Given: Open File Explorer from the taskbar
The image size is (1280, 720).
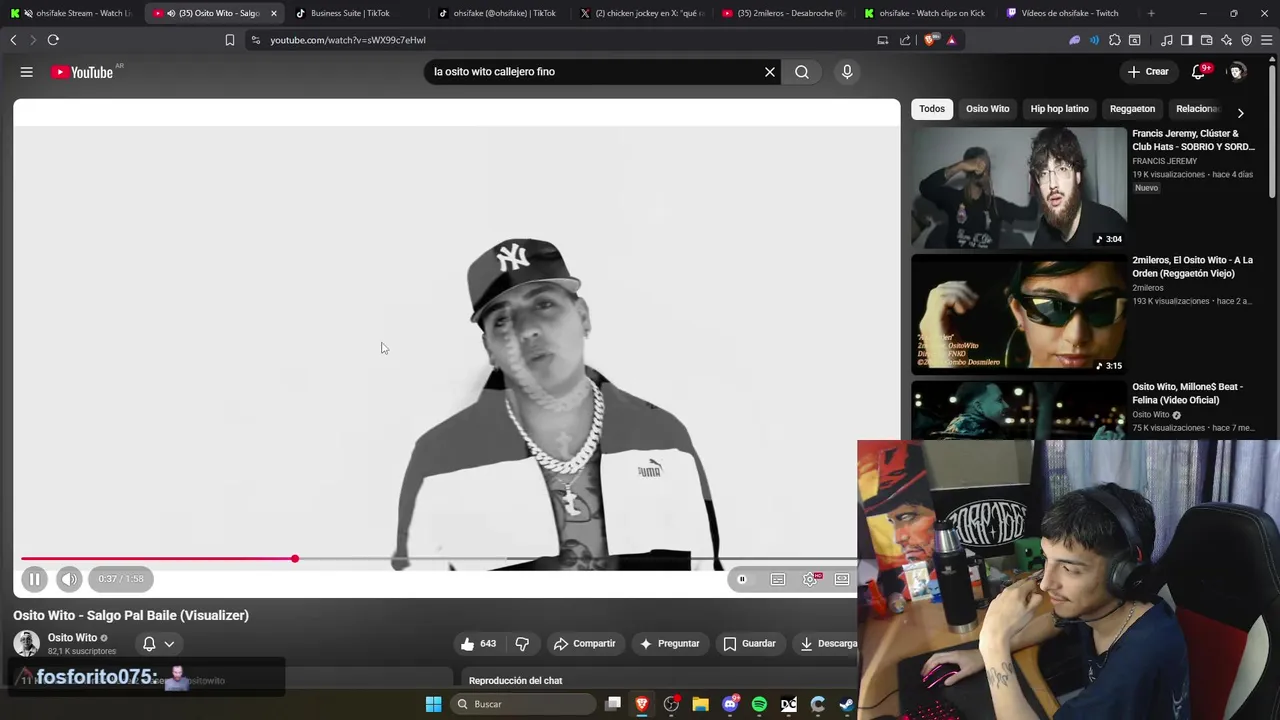Looking at the screenshot, I should tap(700, 704).
